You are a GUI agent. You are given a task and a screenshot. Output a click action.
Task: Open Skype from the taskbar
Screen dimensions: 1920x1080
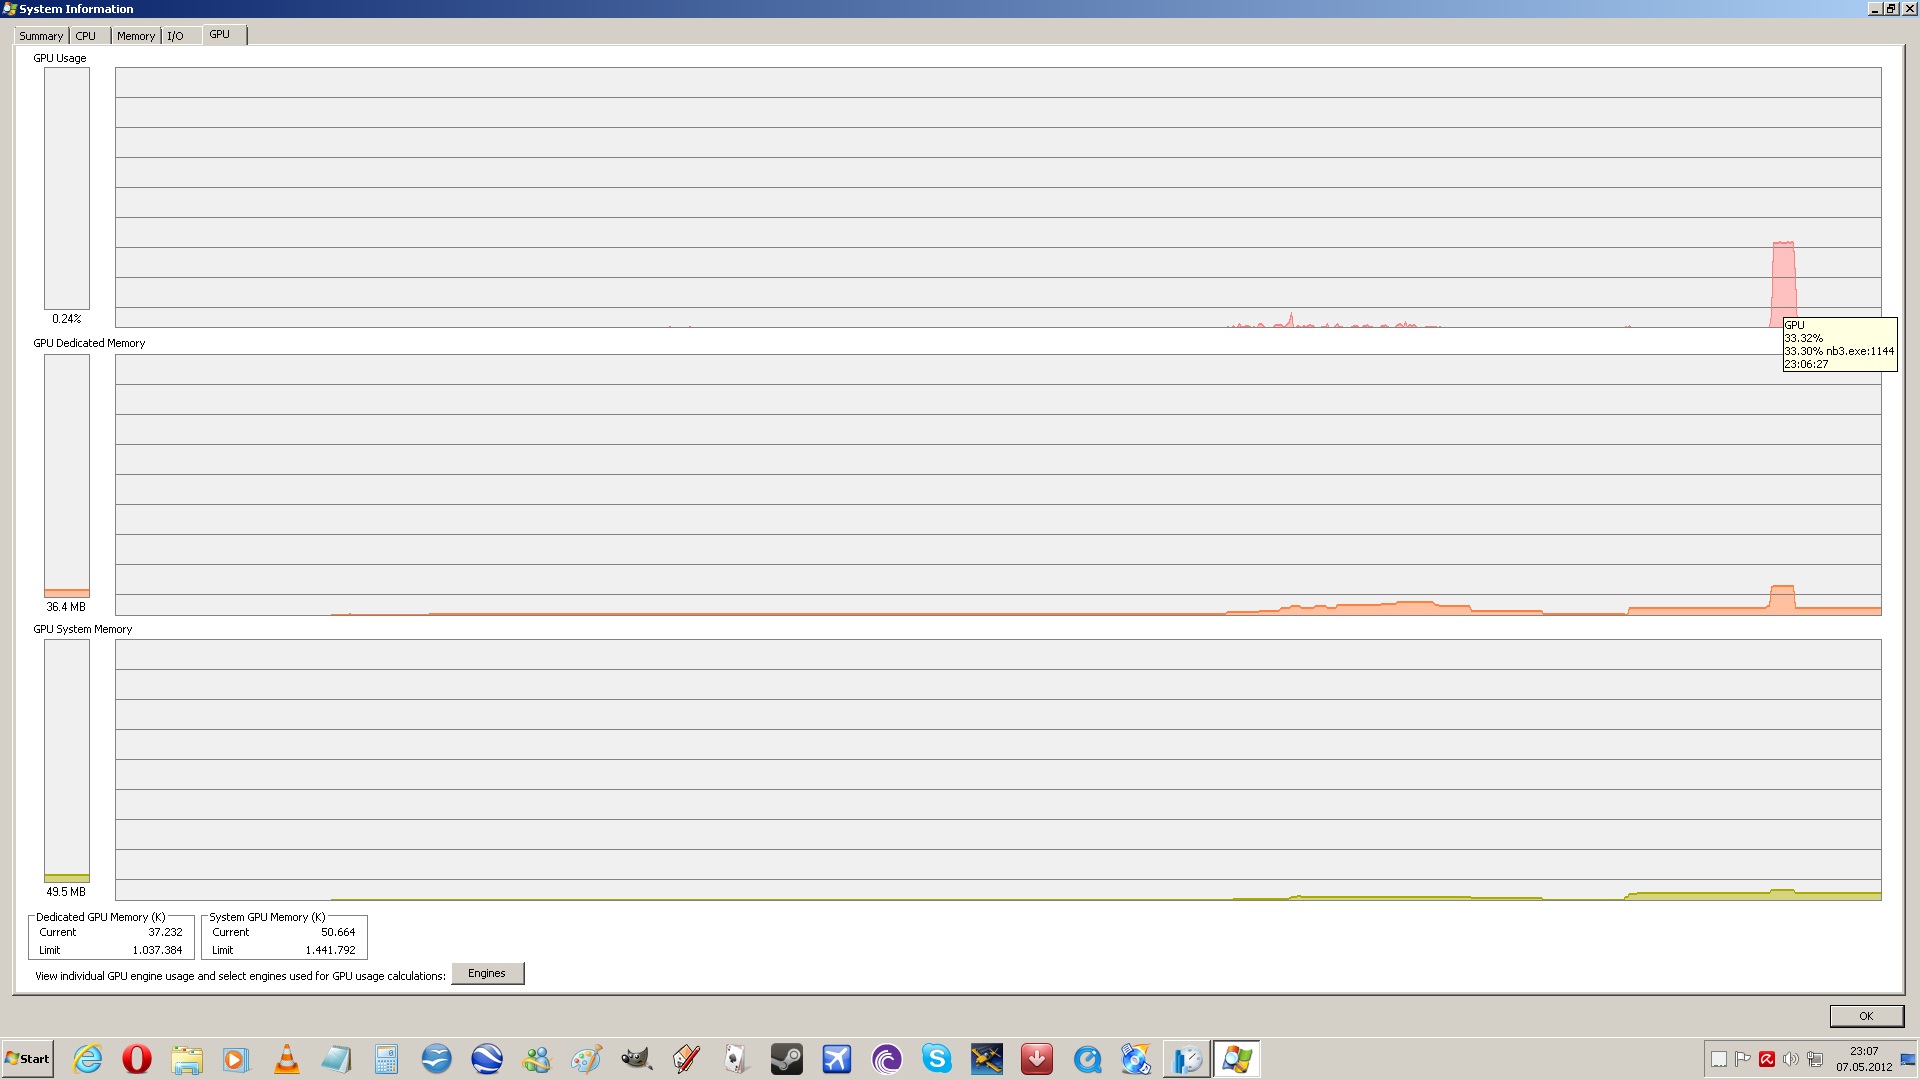(937, 1059)
